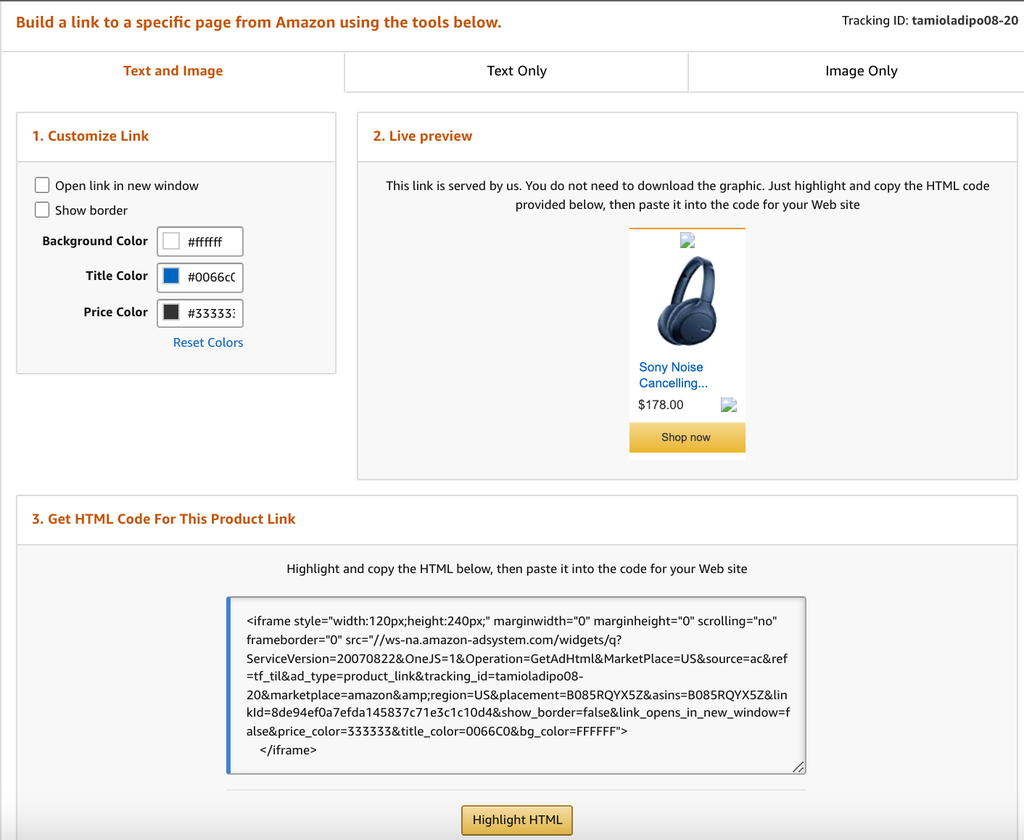Click the broken image icon above the headphones
Image resolution: width=1024 pixels, height=840 pixels.
click(687, 241)
